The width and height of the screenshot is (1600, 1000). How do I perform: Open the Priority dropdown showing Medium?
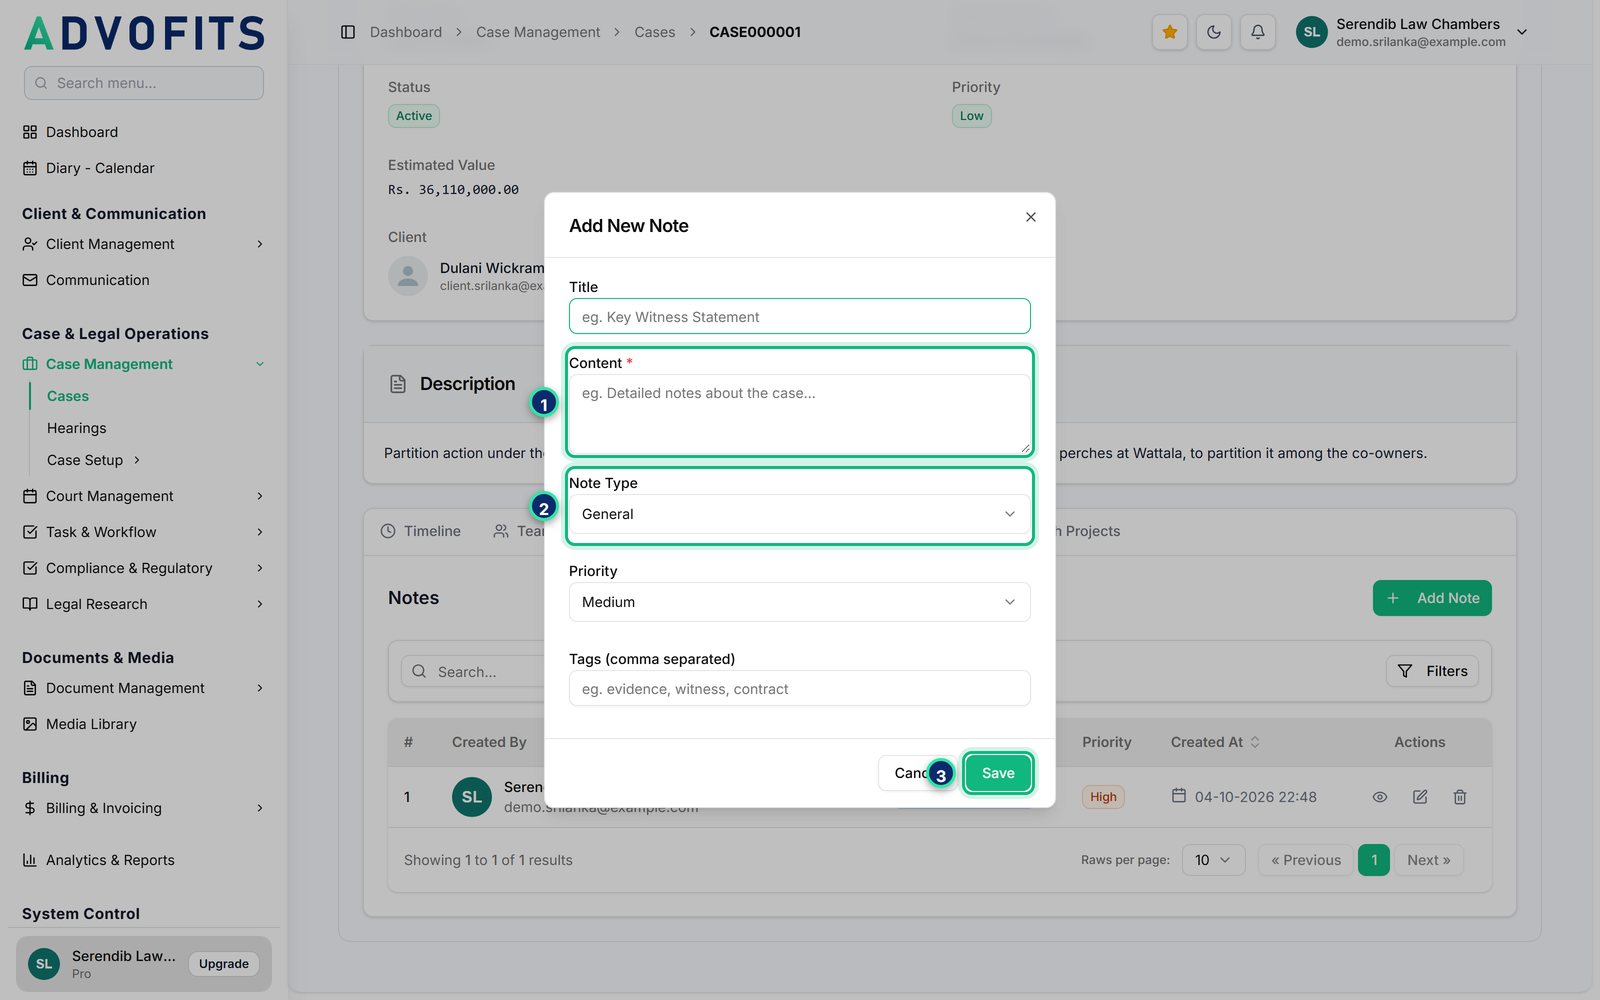(799, 602)
